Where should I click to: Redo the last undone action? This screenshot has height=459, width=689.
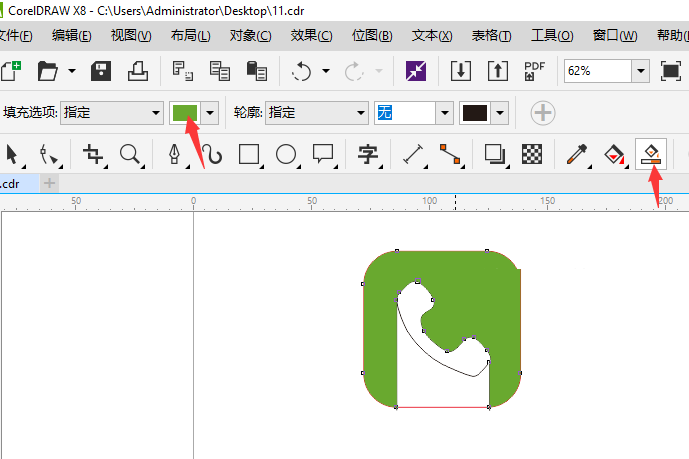(354, 71)
